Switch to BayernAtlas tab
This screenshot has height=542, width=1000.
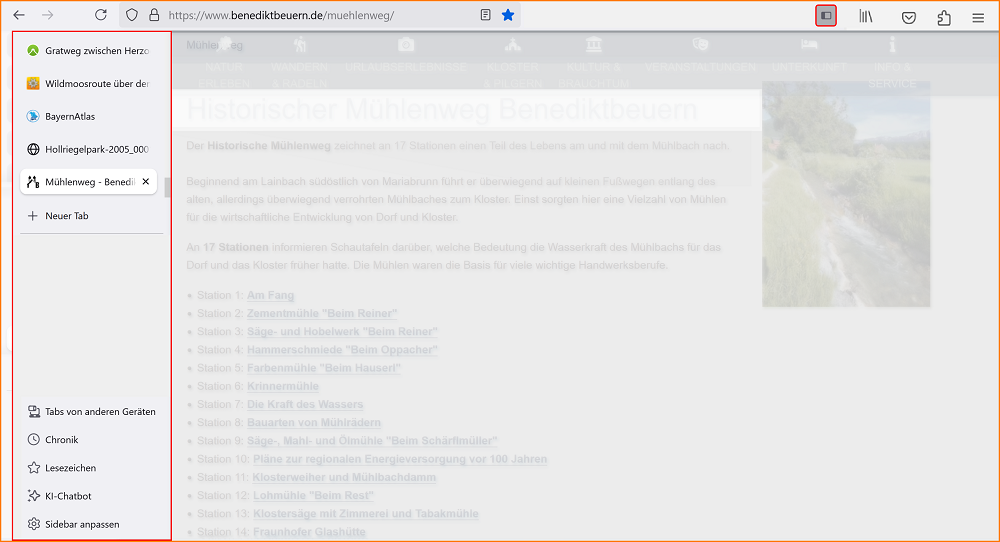(x=89, y=117)
